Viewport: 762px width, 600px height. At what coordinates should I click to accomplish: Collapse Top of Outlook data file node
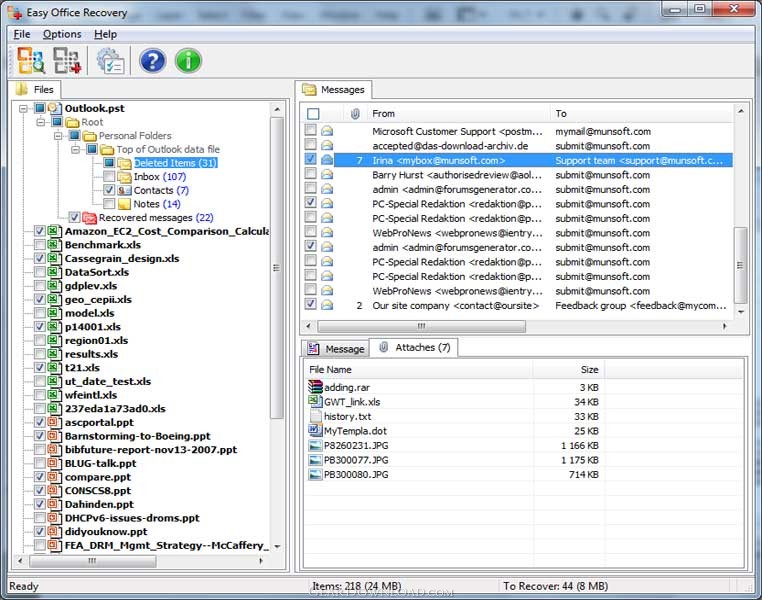(x=75, y=149)
